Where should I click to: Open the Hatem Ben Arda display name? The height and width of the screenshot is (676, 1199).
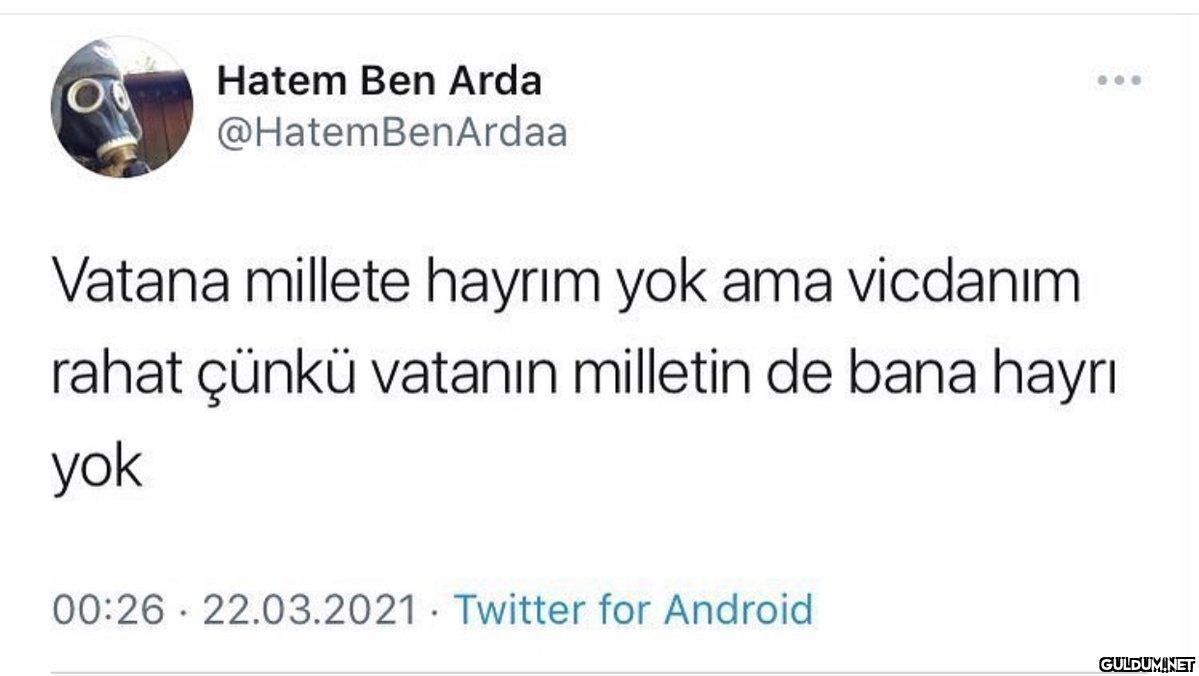coord(379,81)
